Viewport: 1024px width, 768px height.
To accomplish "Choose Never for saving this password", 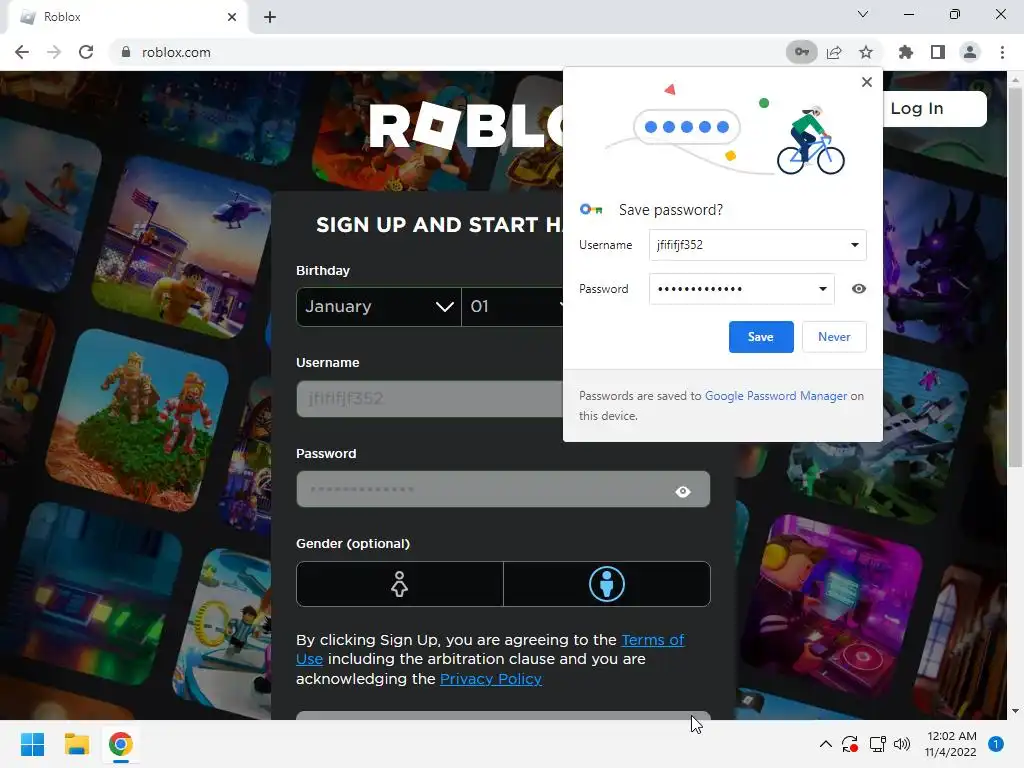I will [834, 337].
